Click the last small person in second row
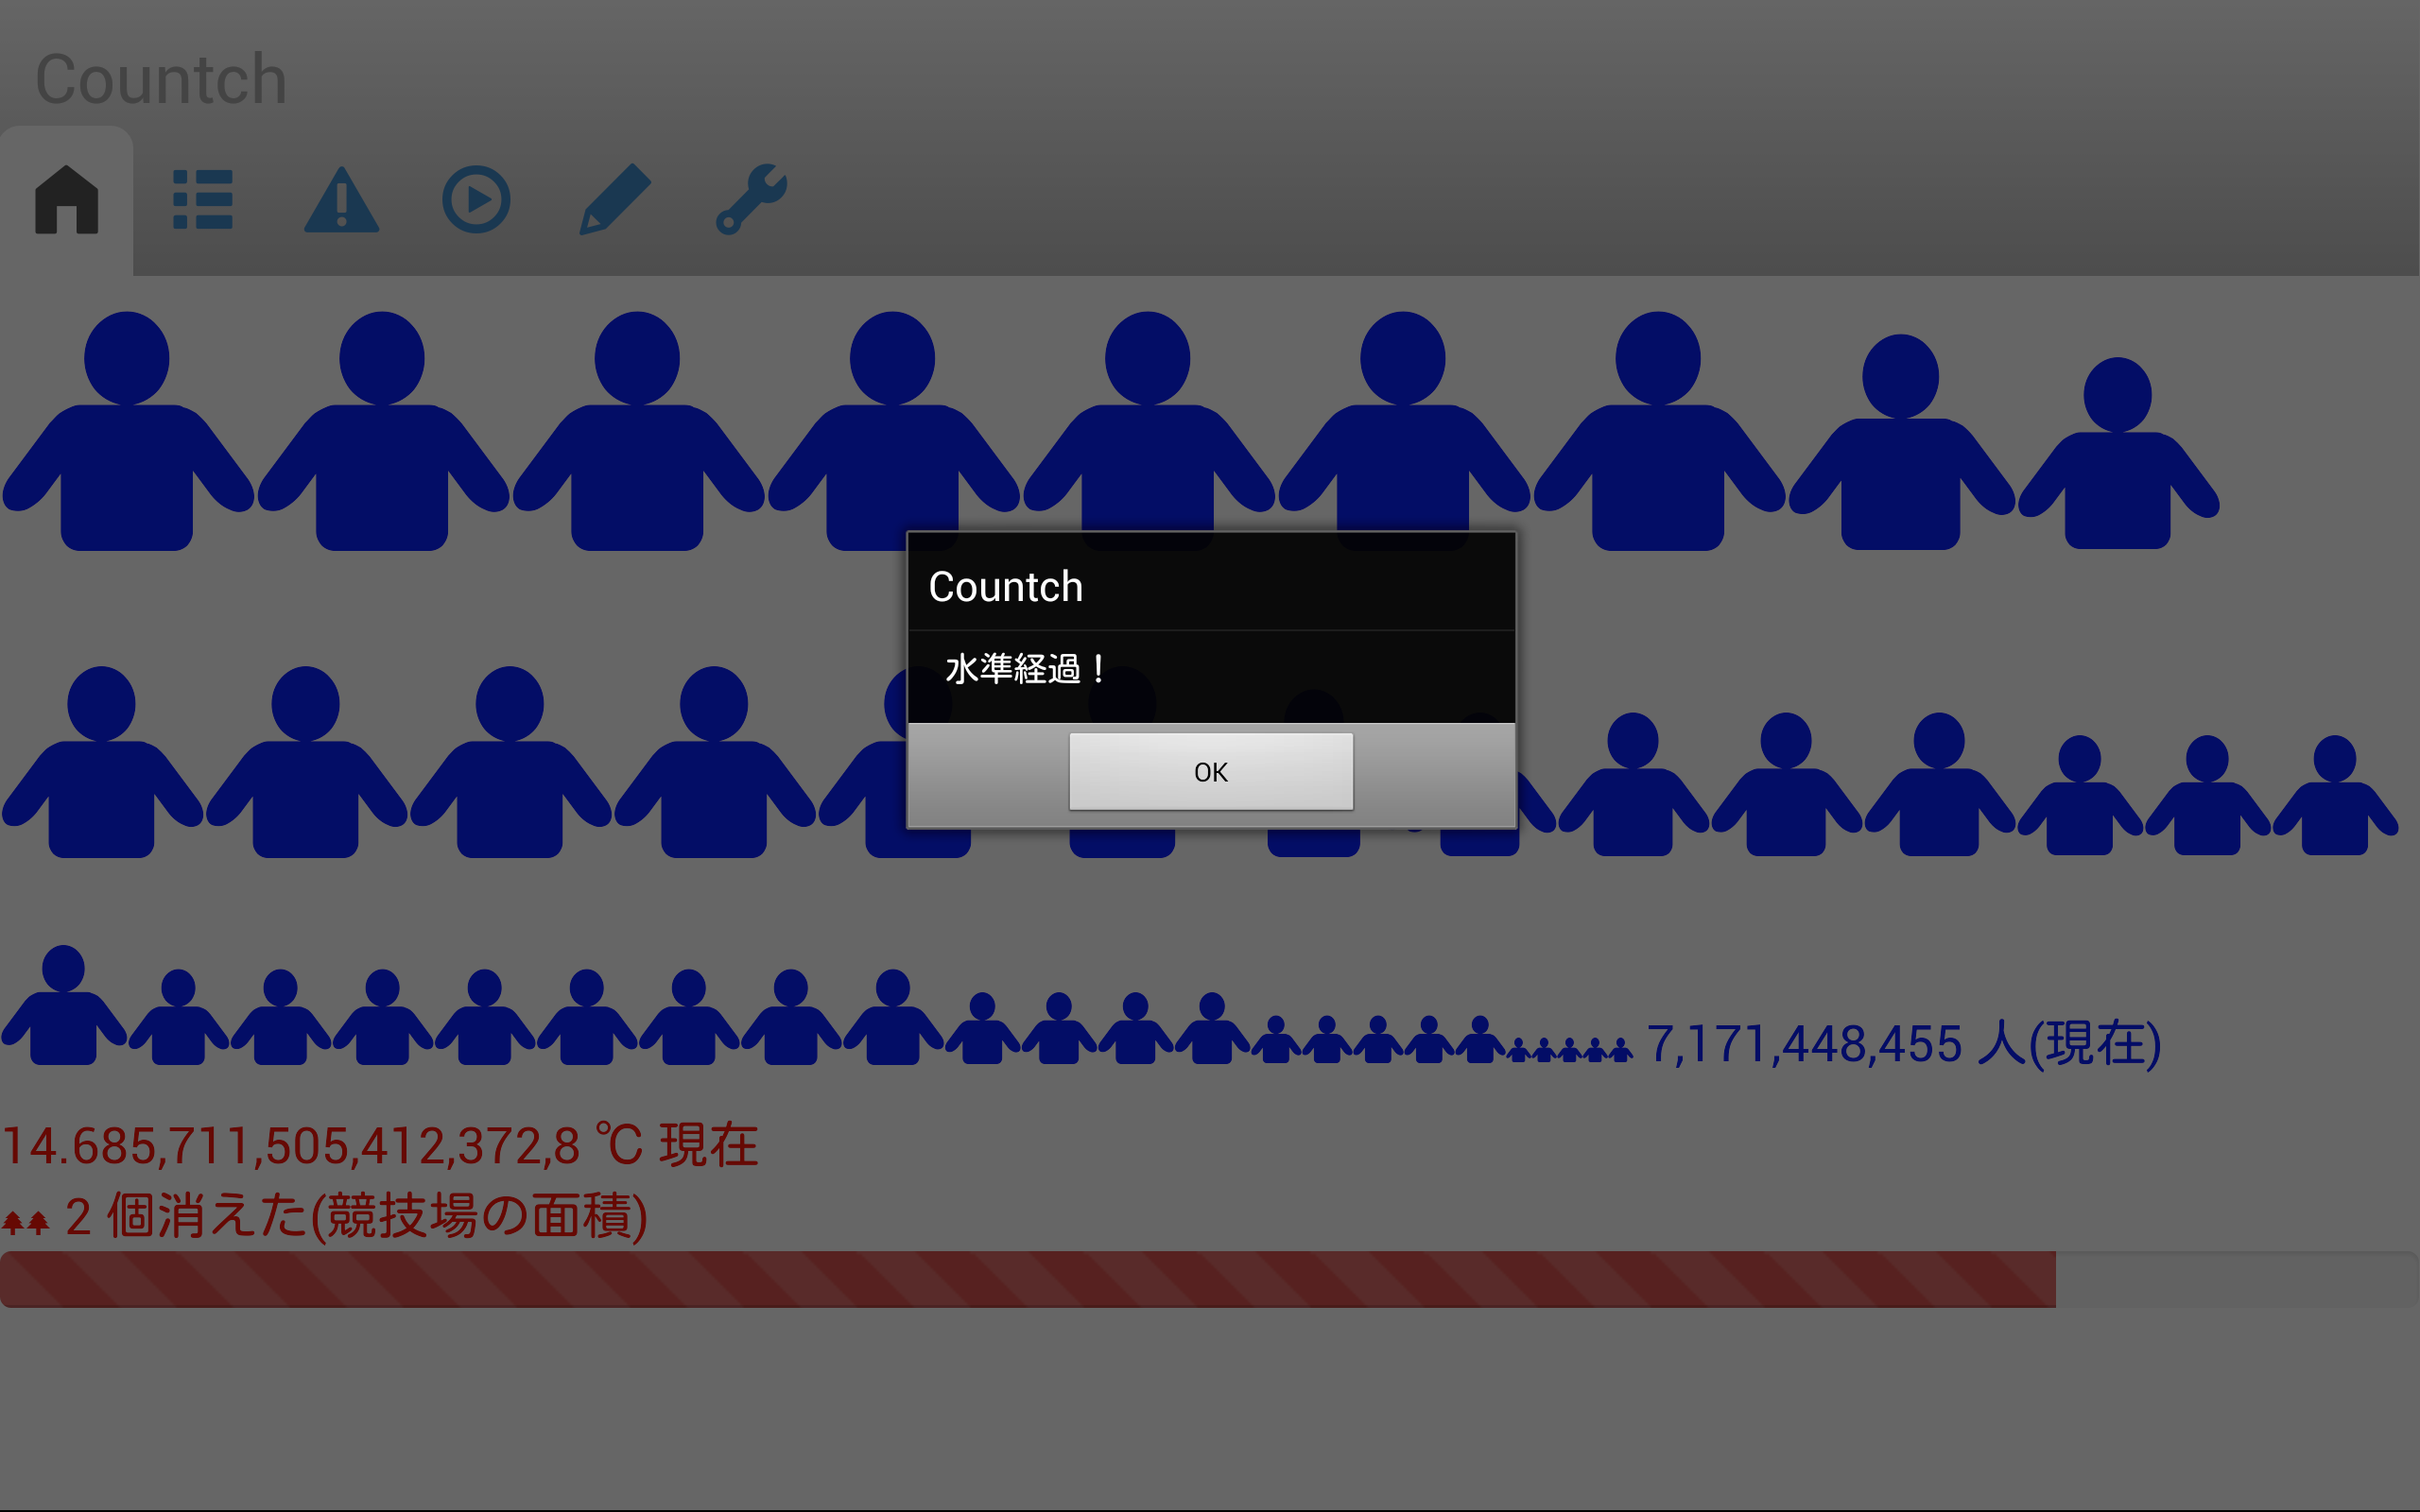The image size is (2420, 1512). 2334,800
